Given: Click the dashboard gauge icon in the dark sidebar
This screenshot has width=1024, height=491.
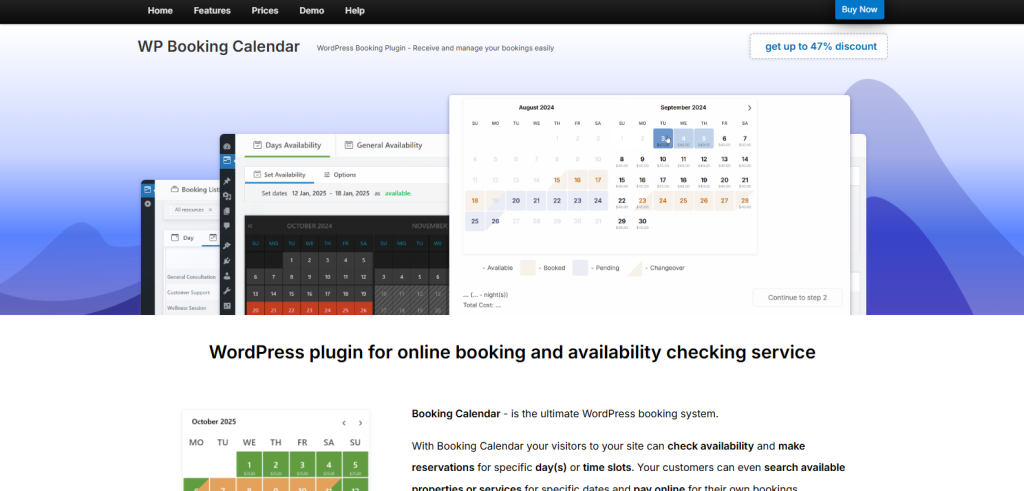Looking at the screenshot, I should click(227, 146).
